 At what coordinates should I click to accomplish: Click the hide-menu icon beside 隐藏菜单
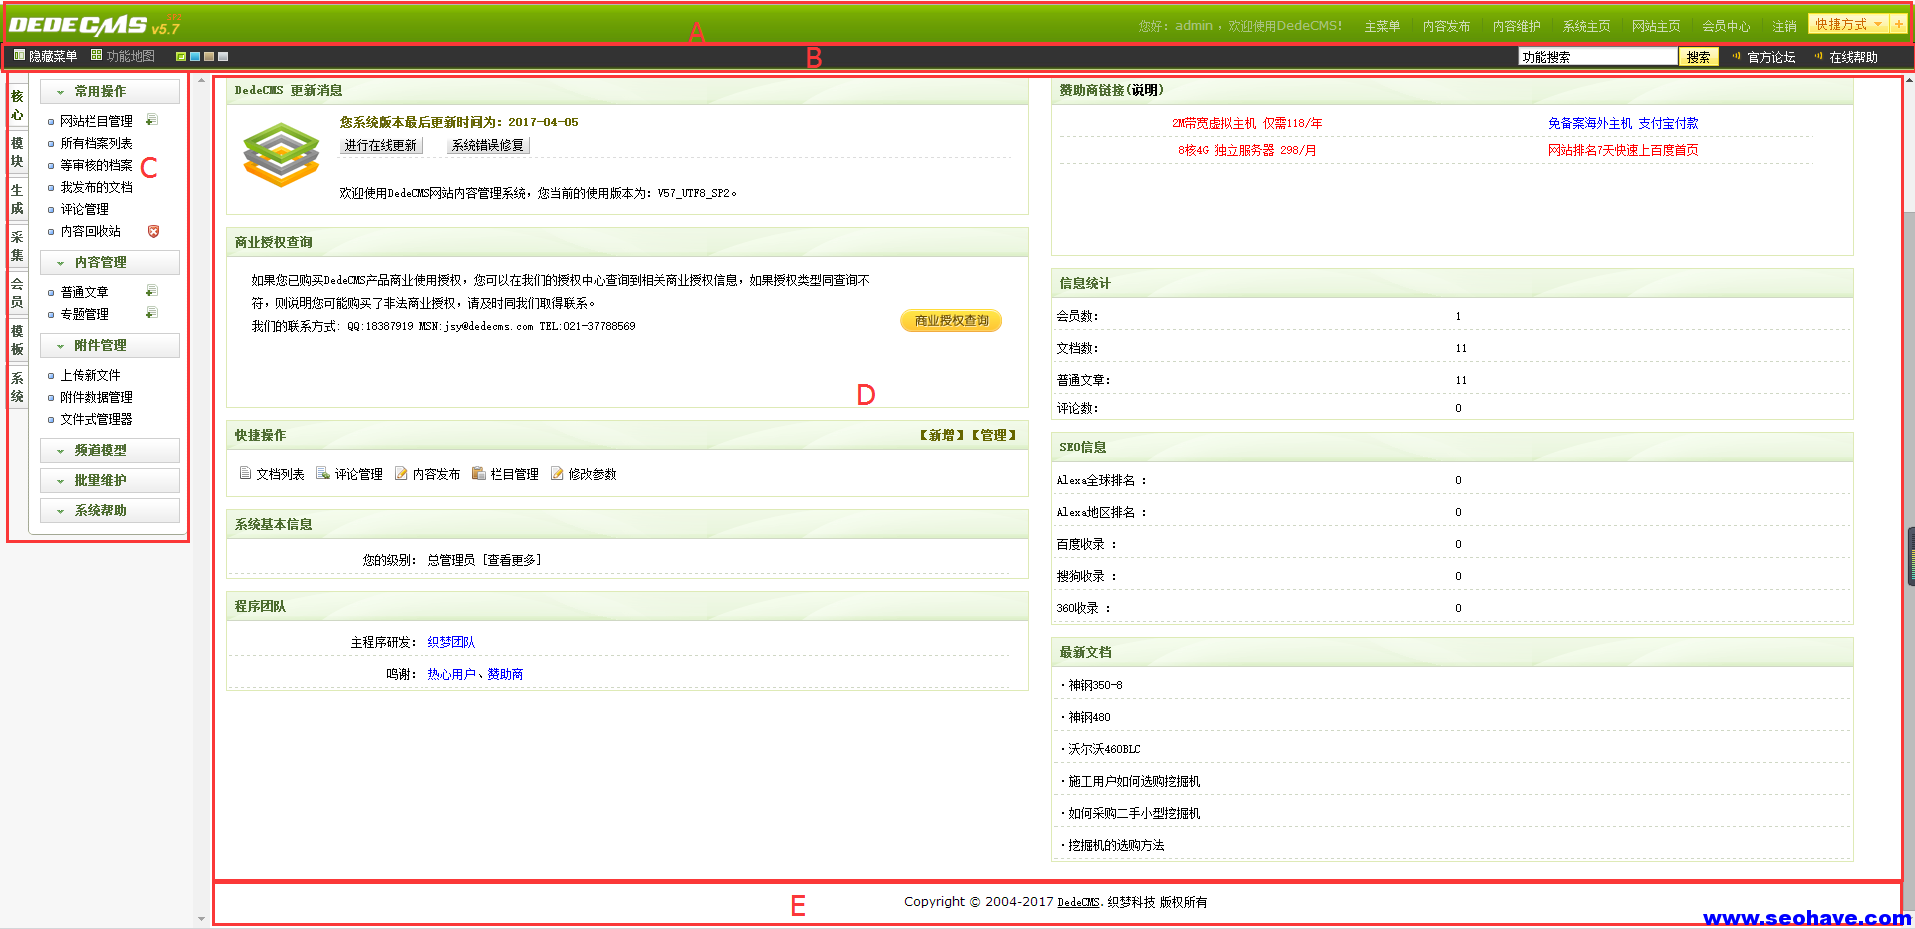pyautogui.click(x=19, y=56)
